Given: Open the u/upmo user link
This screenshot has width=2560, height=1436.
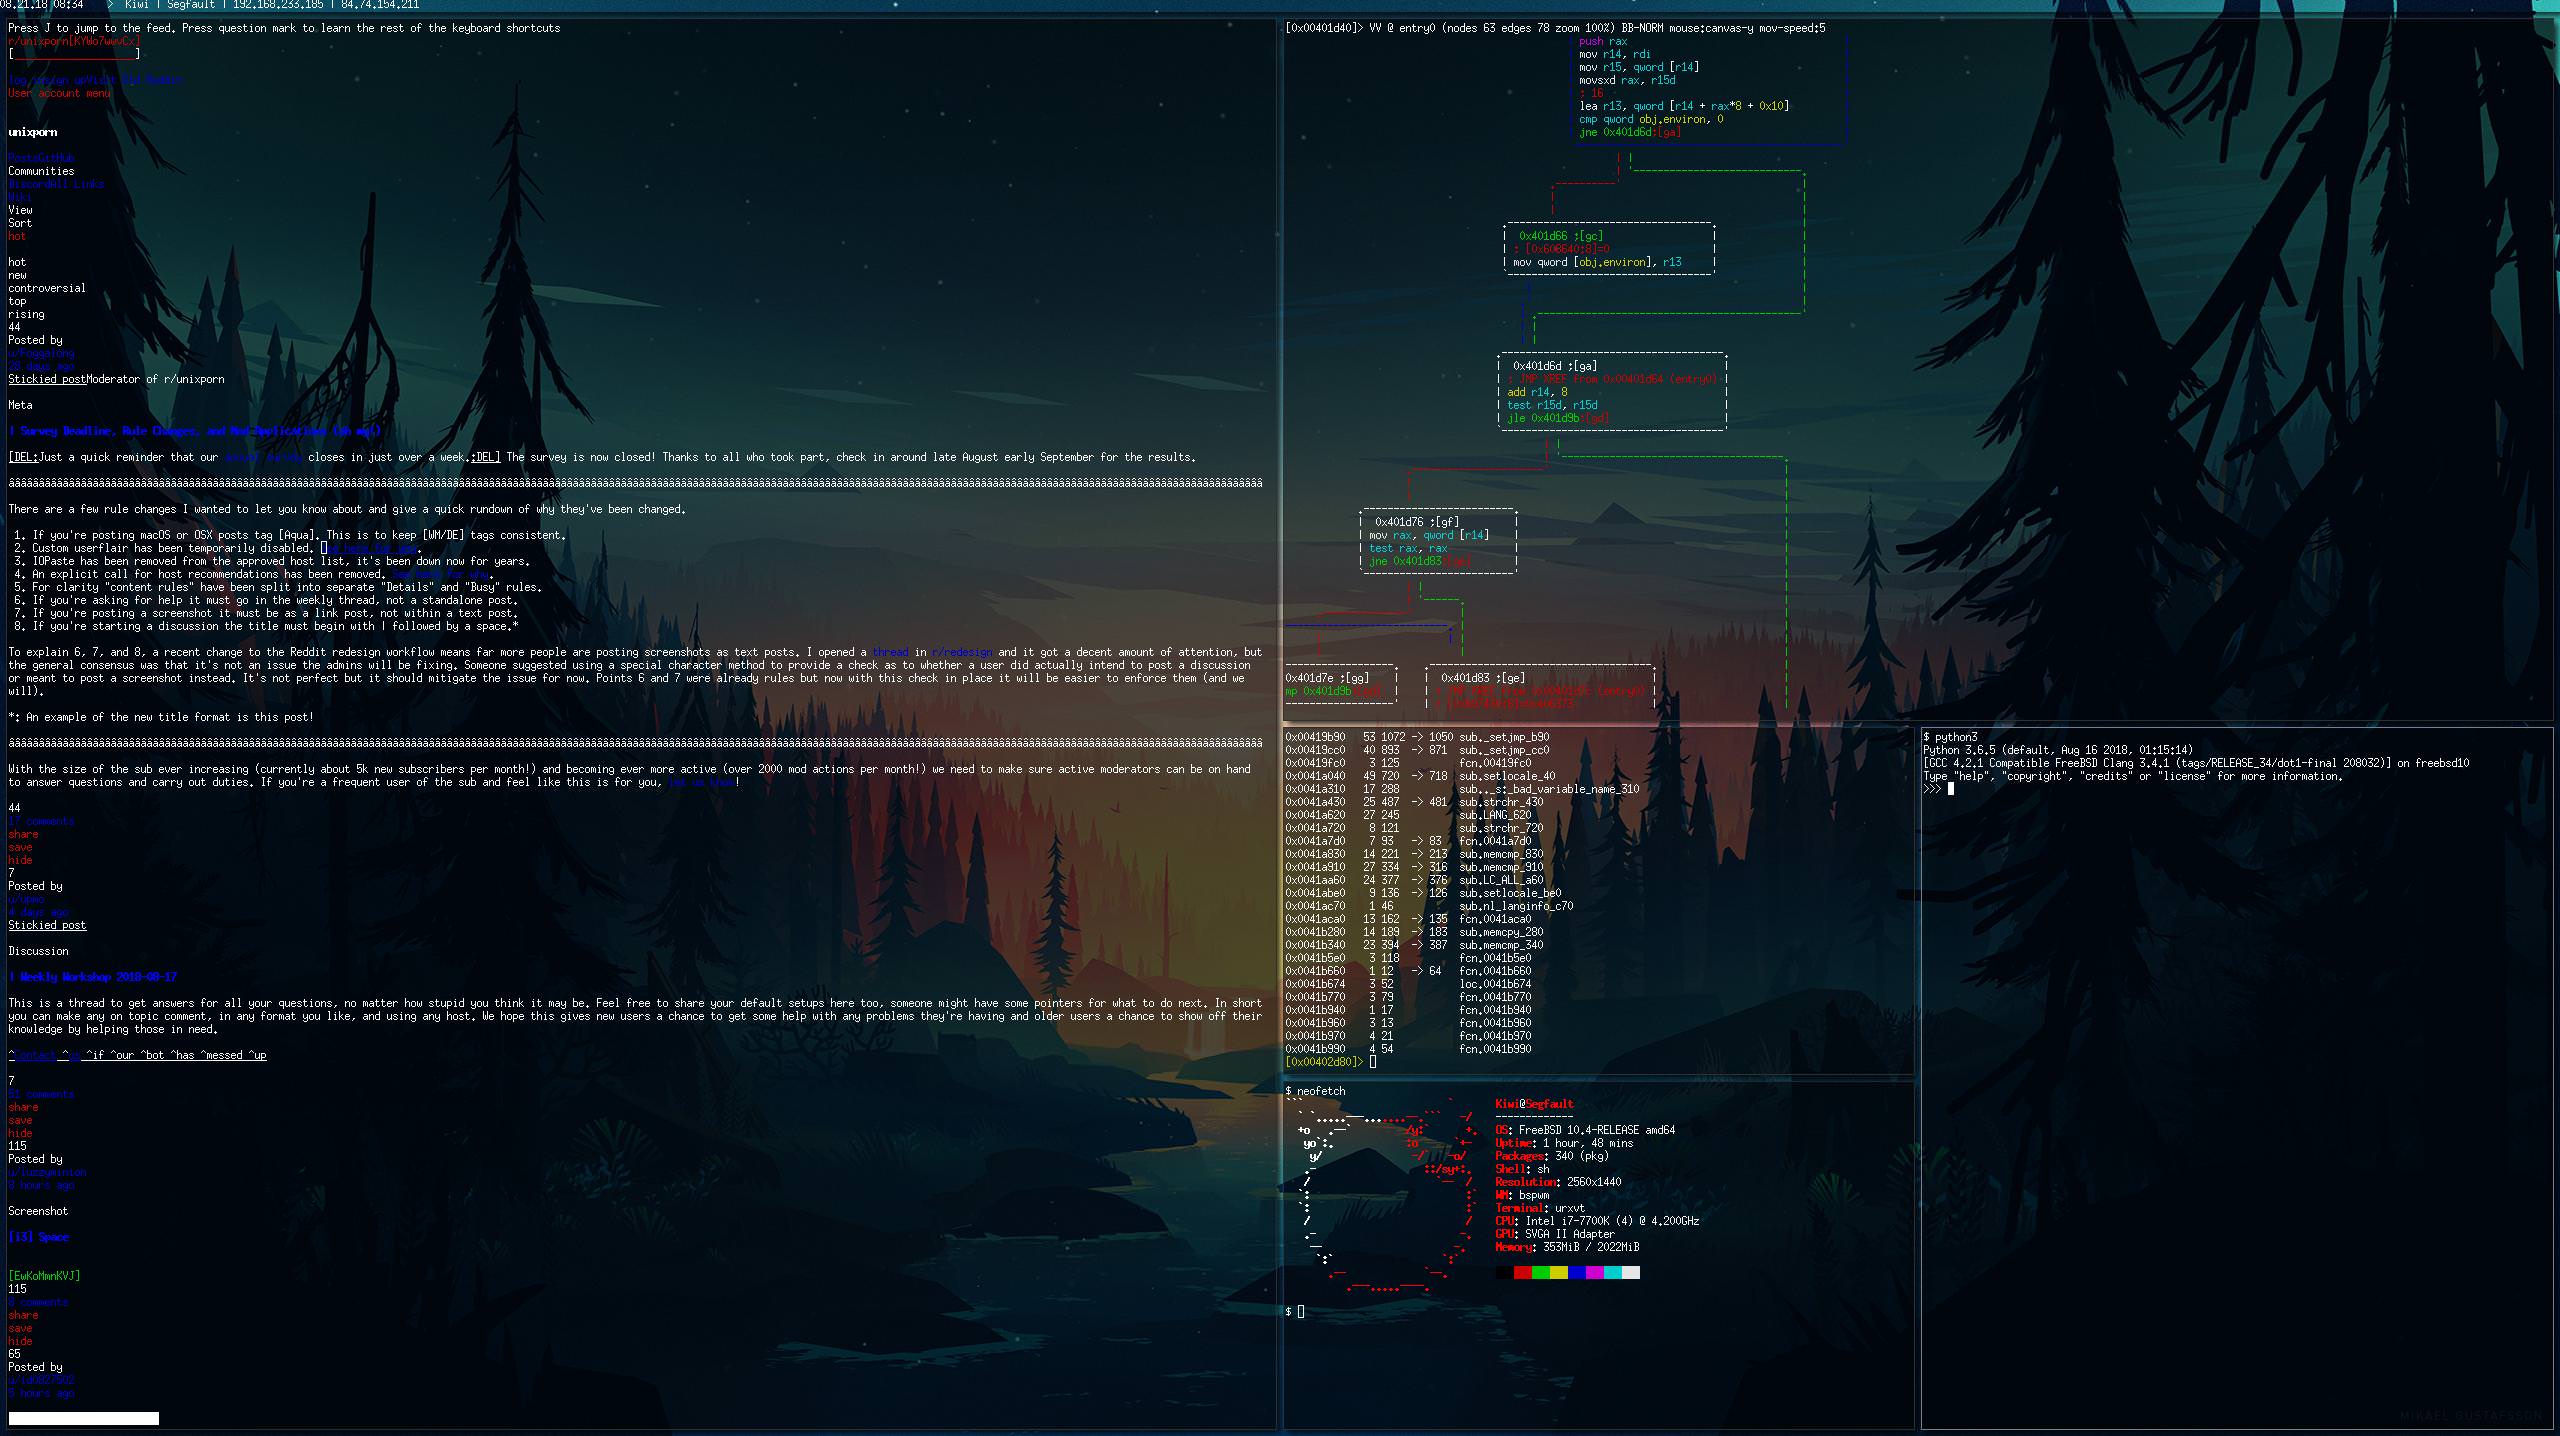Looking at the screenshot, I should coord(26,899).
